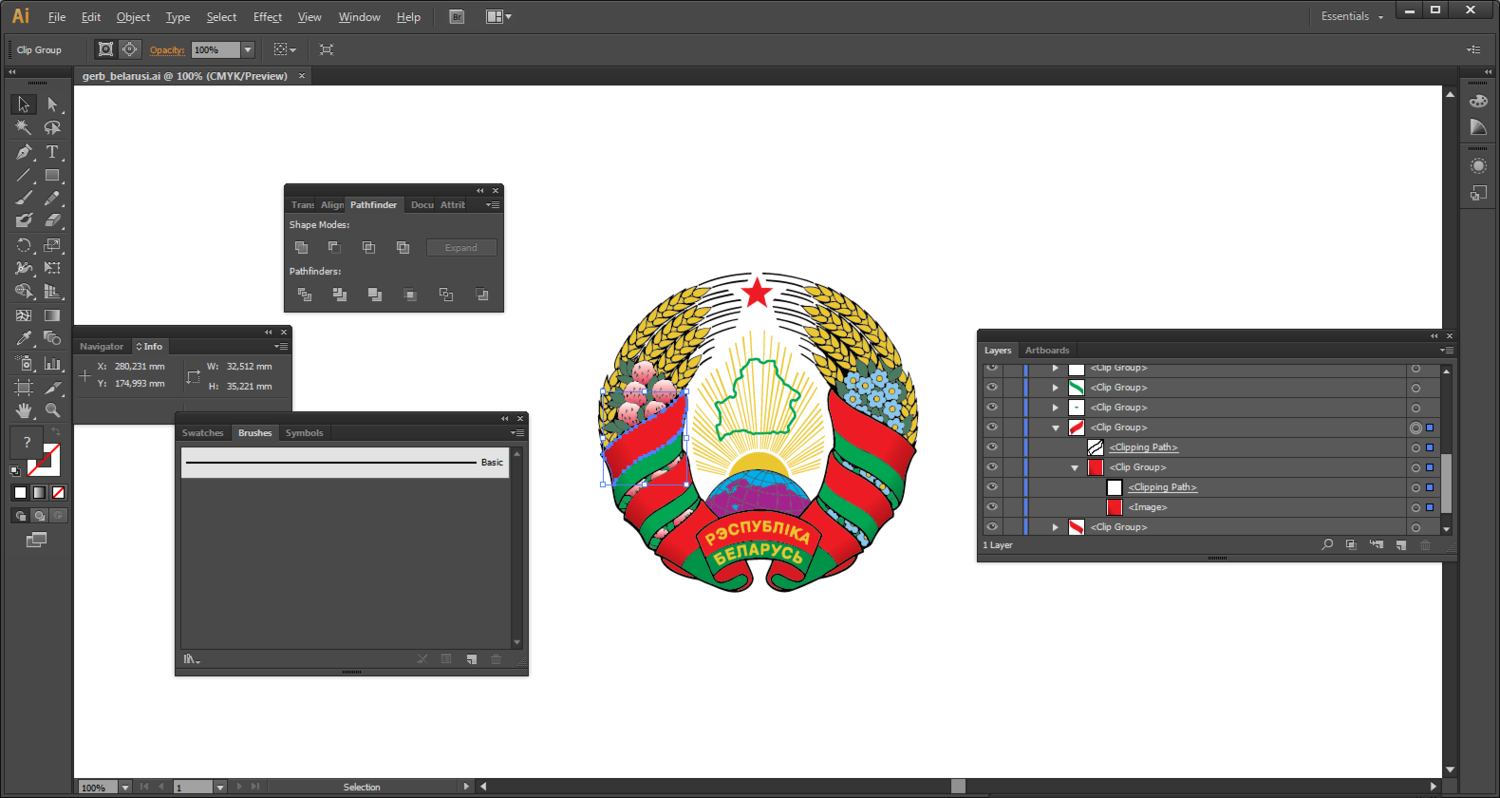Click Make/Release Clipping Mask in Layers panel
This screenshot has height=798, width=1500.
1351,545
